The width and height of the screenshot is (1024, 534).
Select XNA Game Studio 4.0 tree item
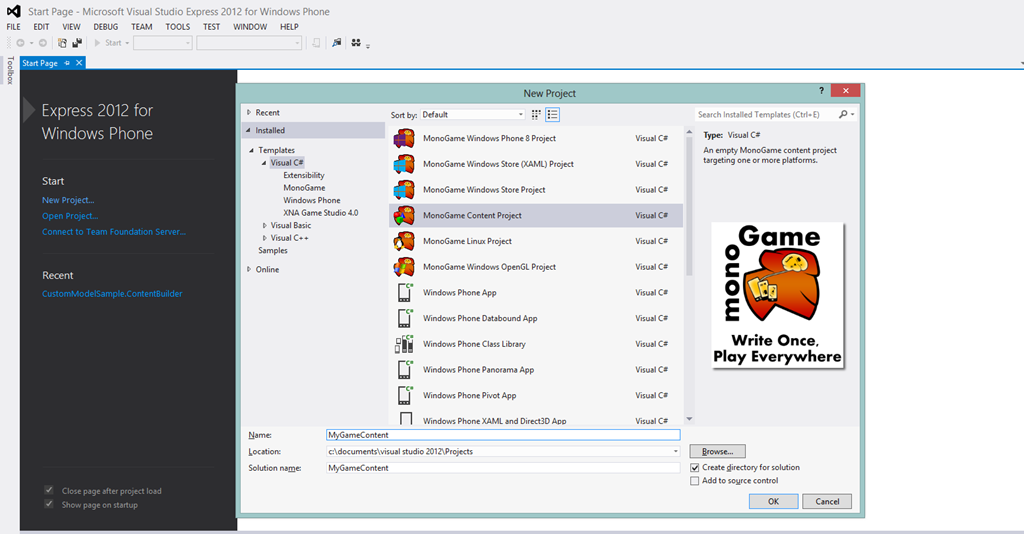point(321,213)
